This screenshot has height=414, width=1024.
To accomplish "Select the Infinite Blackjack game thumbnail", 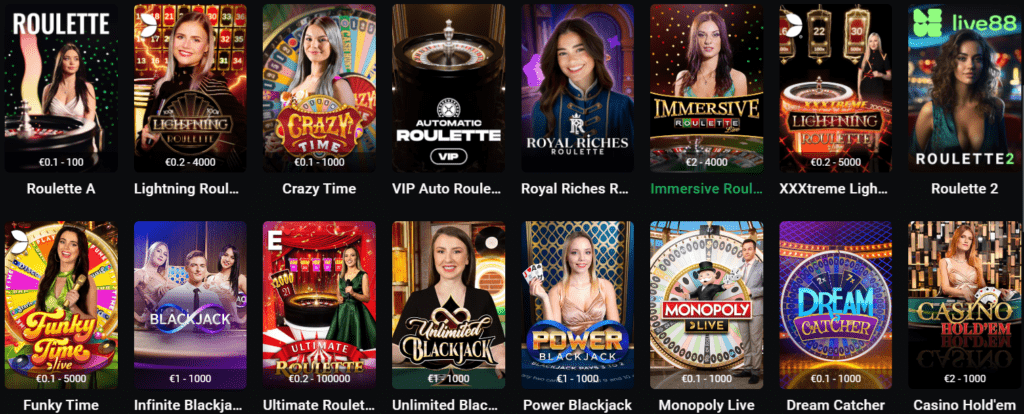I will click(x=190, y=305).
